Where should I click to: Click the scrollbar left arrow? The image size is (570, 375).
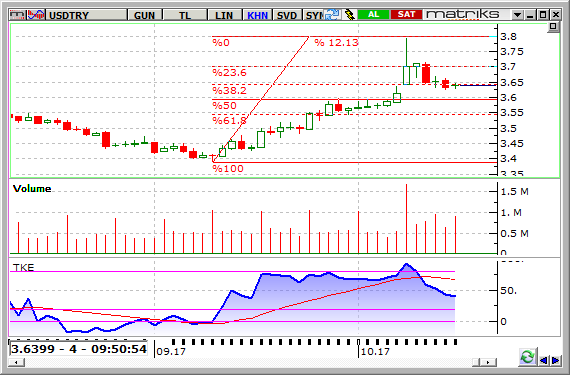[x=16, y=362]
